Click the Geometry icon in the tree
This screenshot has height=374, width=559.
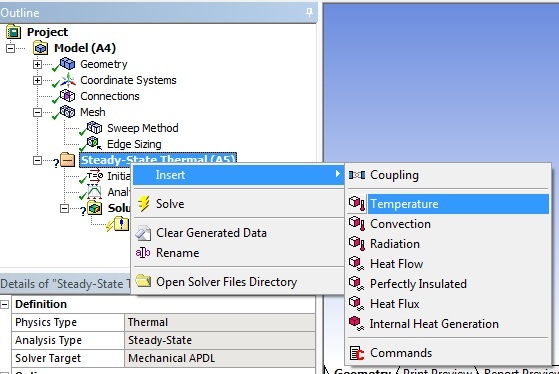pos(67,64)
